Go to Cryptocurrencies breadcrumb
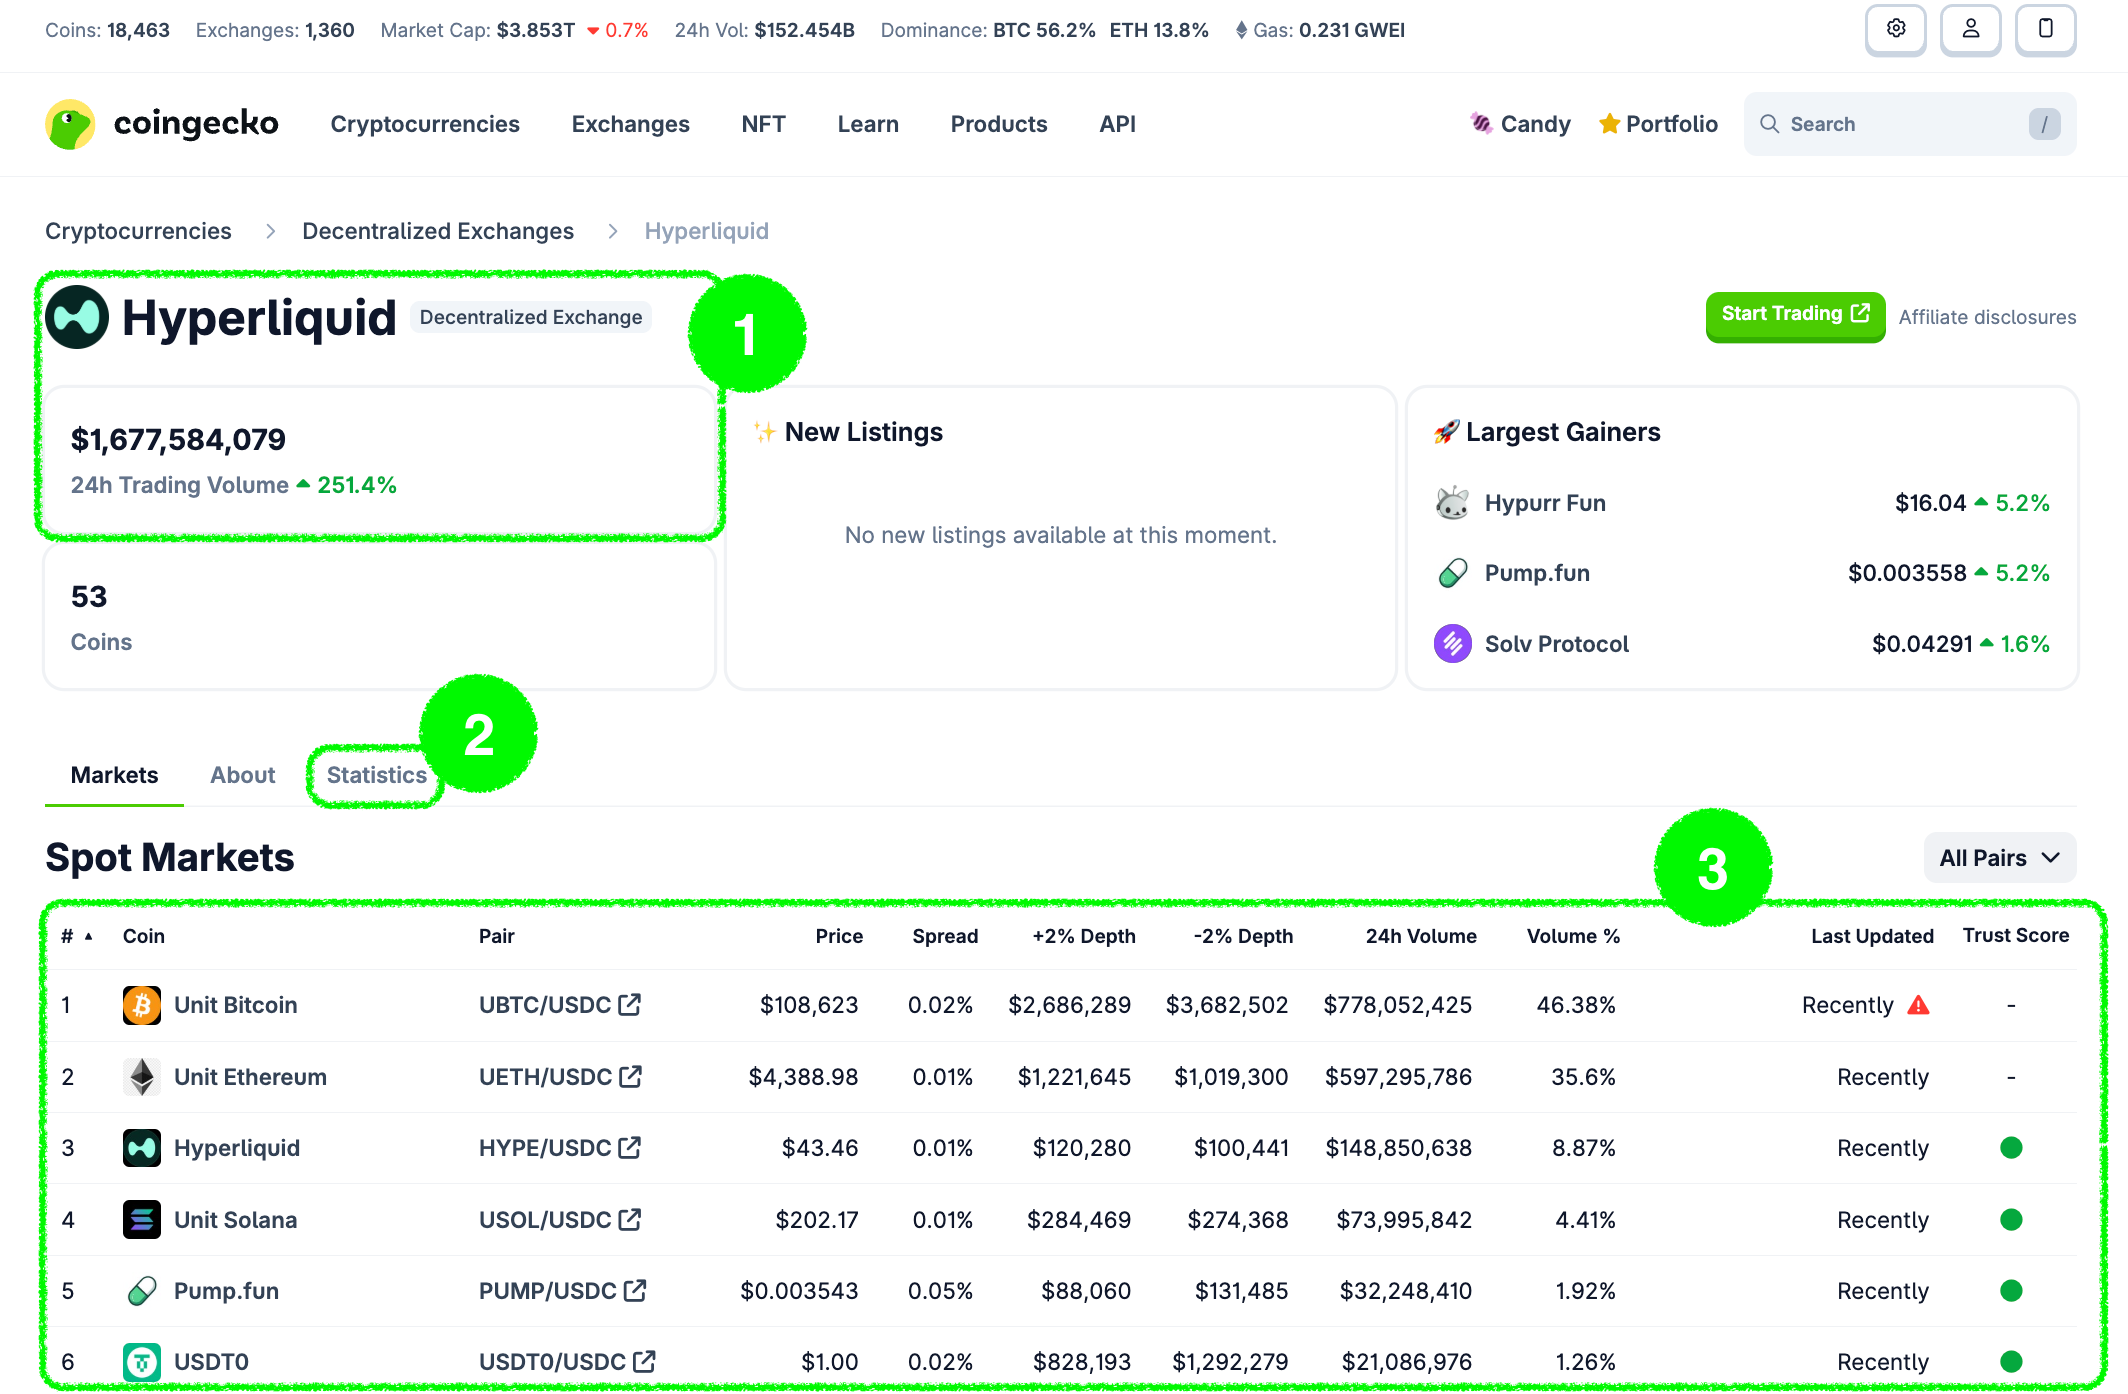The width and height of the screenshot is (2128, 1394). [x=138, y=231]
